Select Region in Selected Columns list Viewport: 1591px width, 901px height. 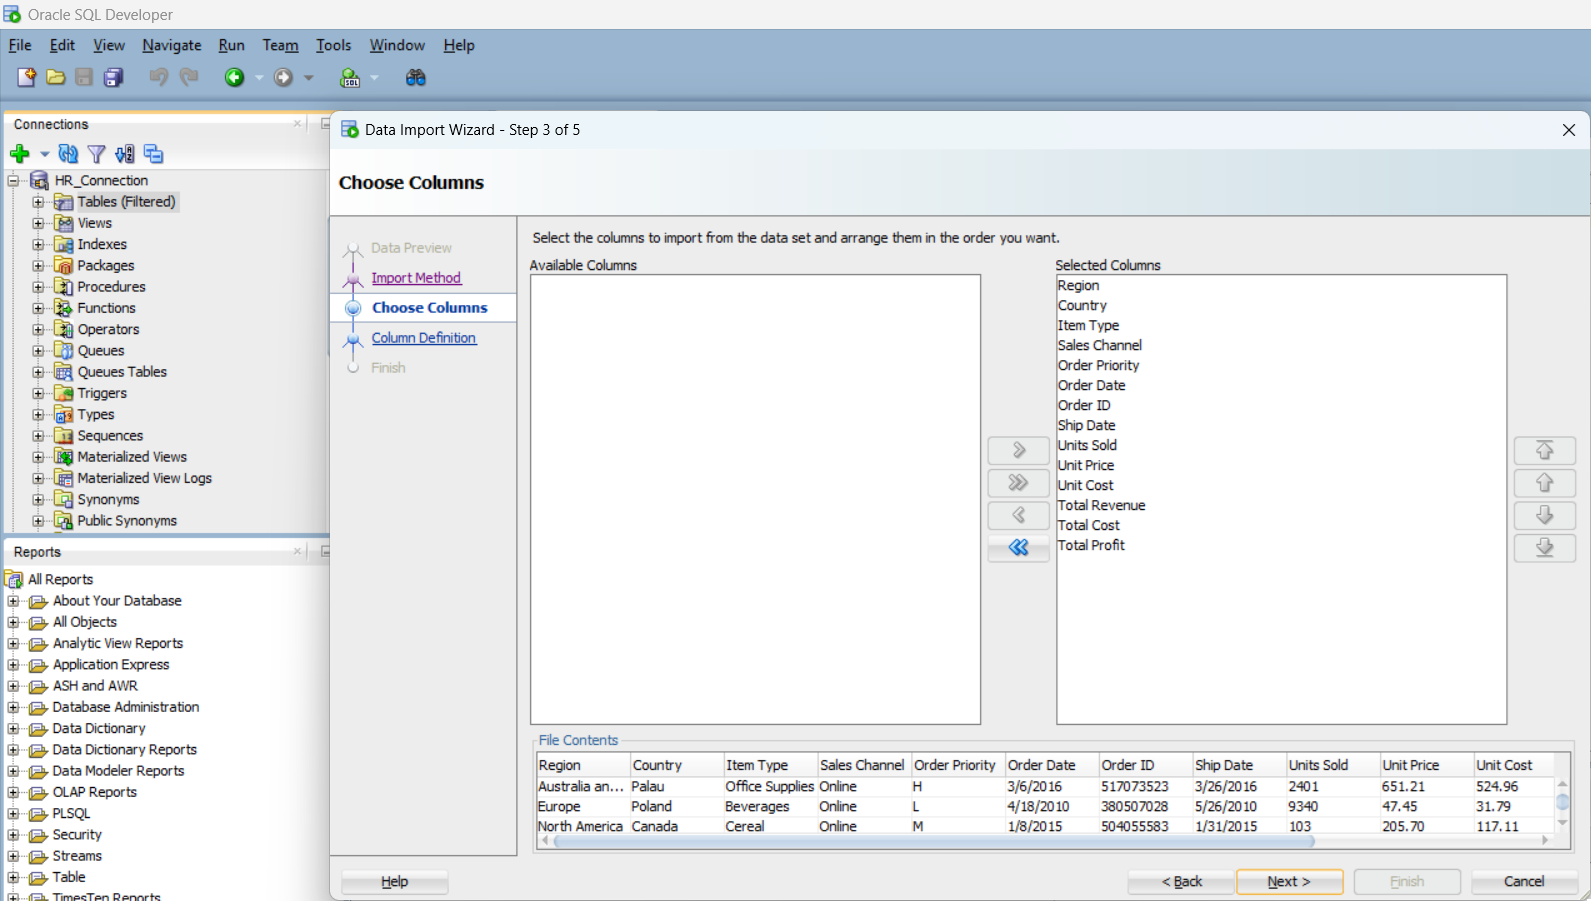(1078, 285)
